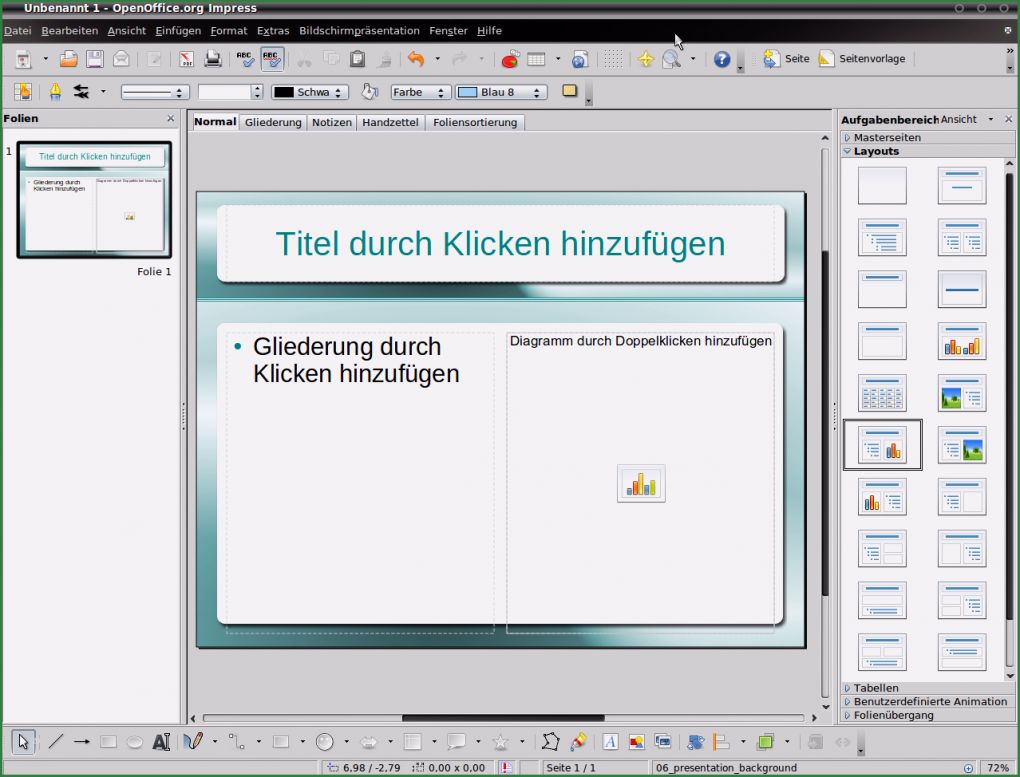
Task: Open the Gallery from the drawing toolbar
Action: pos(662,742)
